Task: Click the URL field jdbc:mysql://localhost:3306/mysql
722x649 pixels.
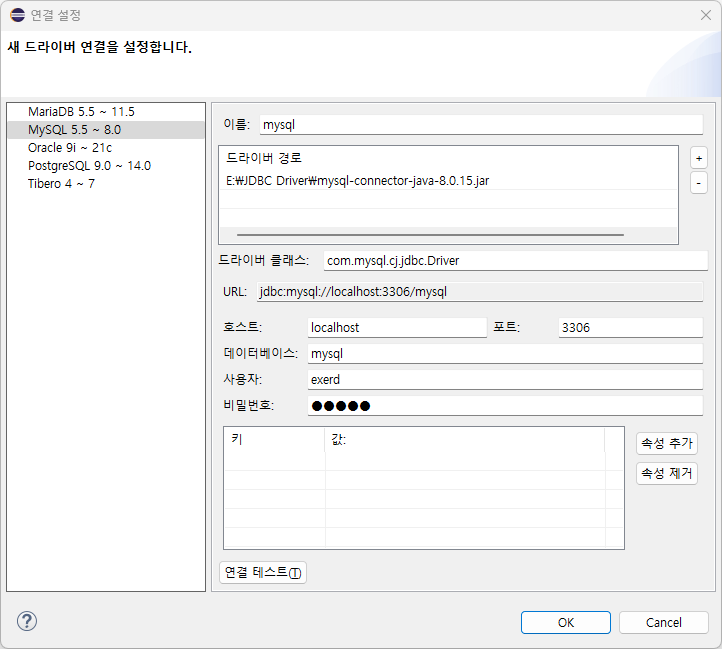Action: coord(480,292)
